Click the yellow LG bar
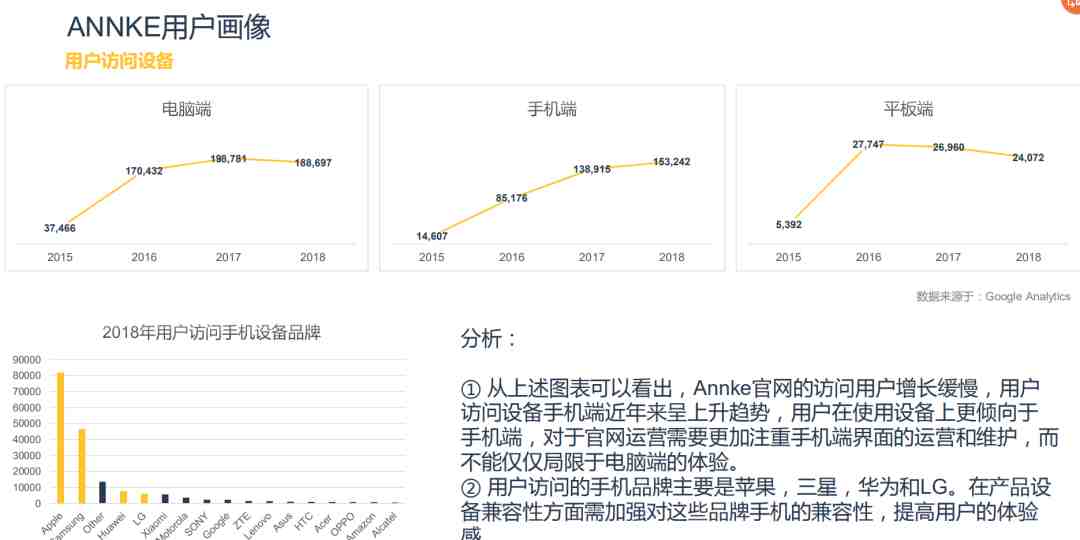1080x540 pixels. (144, 499)
